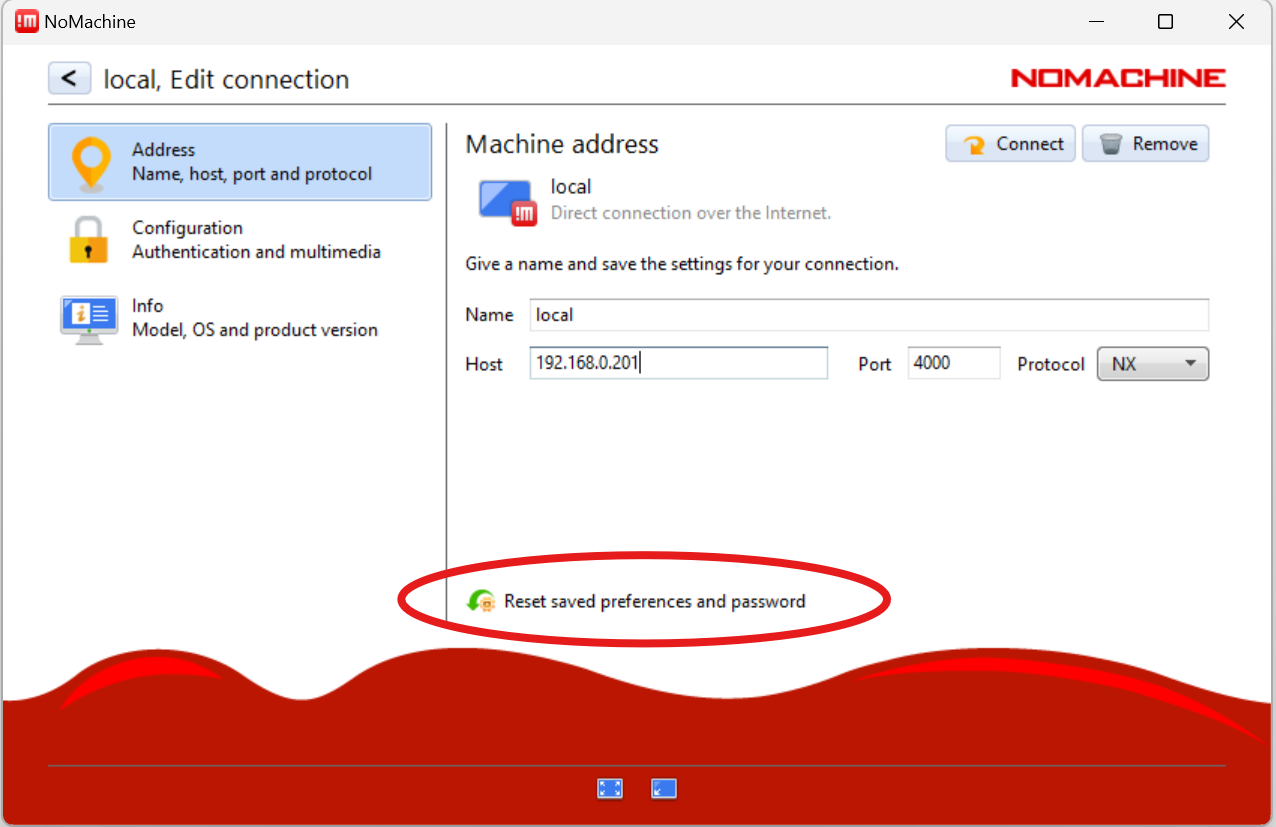Close the NoMachine window
This screenshot has height=827, width=1276.
(1236, 22)
